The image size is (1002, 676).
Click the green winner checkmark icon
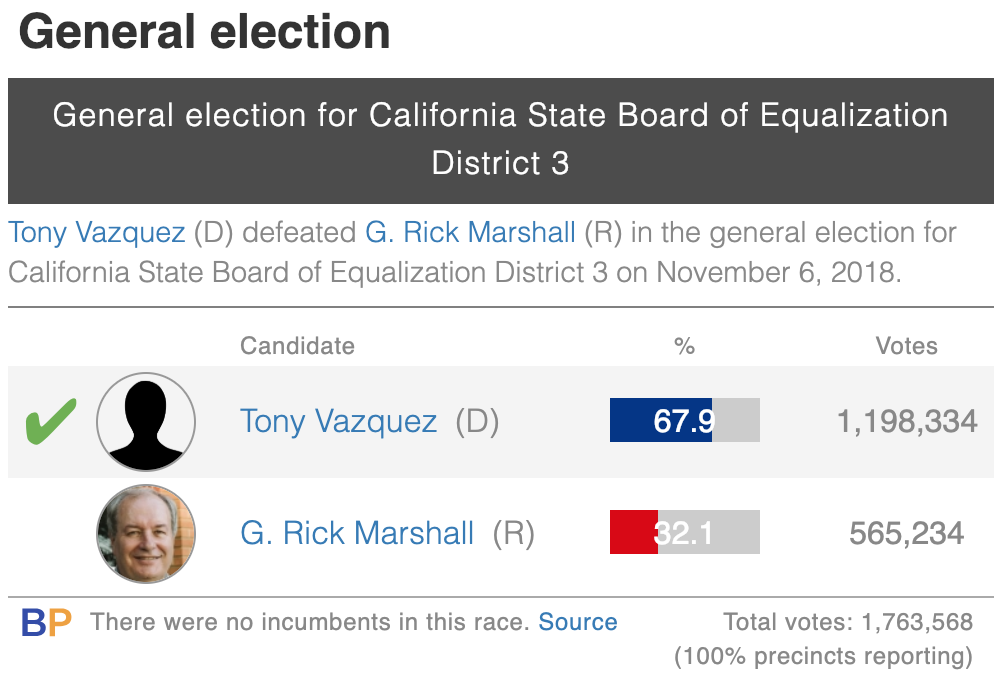click(50, 421)
